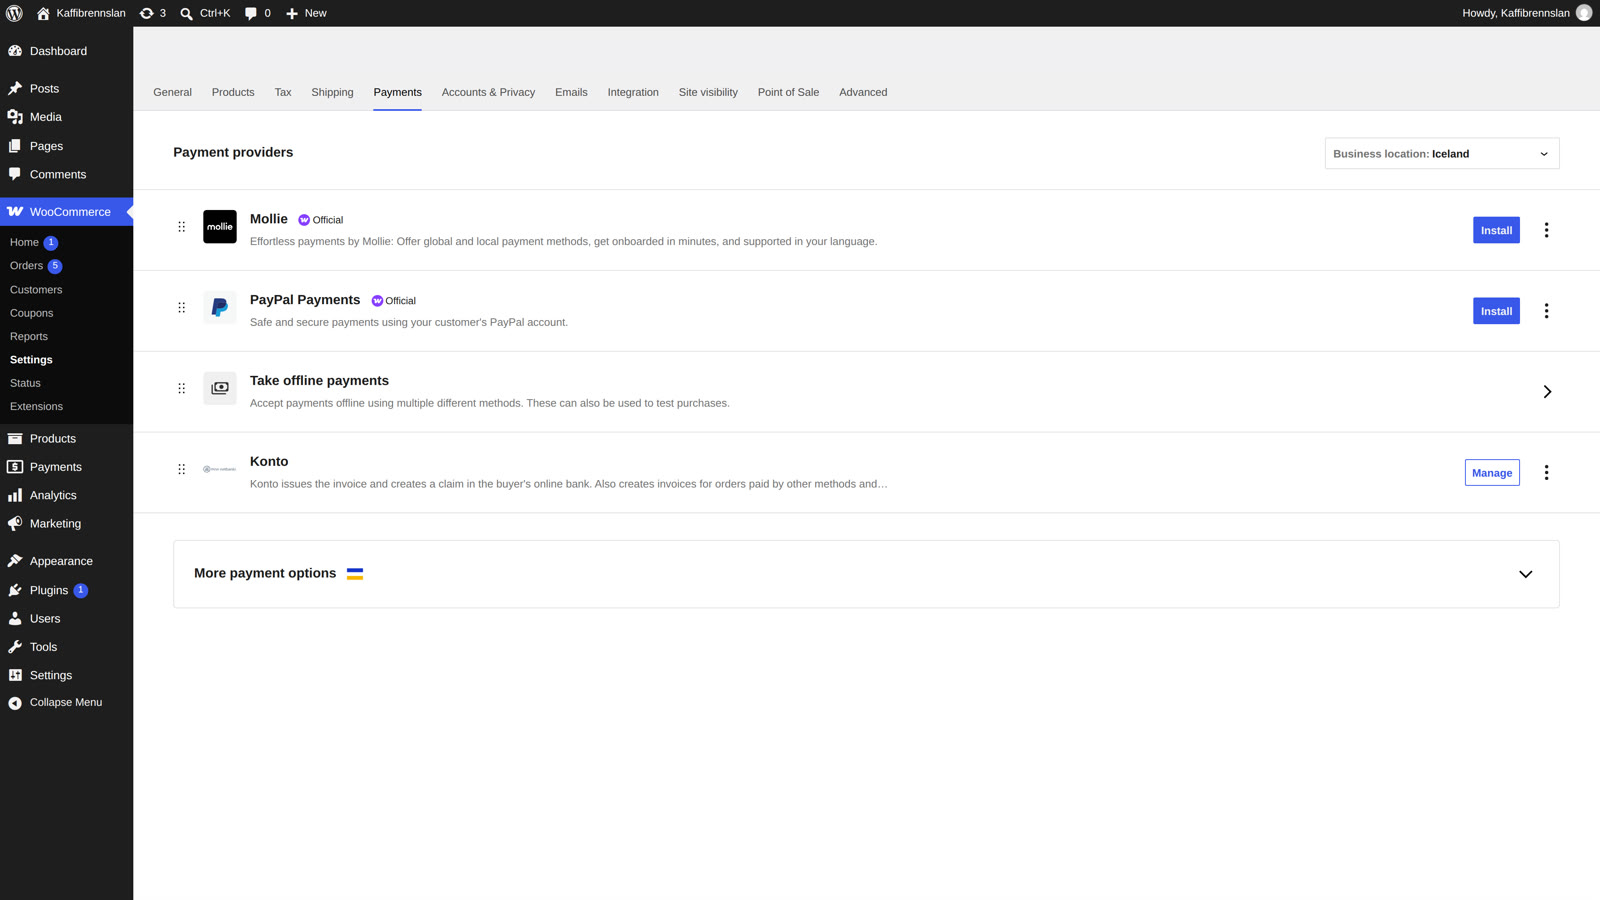Click the offline payments cash icon
Screen dimensions: 1600x900
220,388
